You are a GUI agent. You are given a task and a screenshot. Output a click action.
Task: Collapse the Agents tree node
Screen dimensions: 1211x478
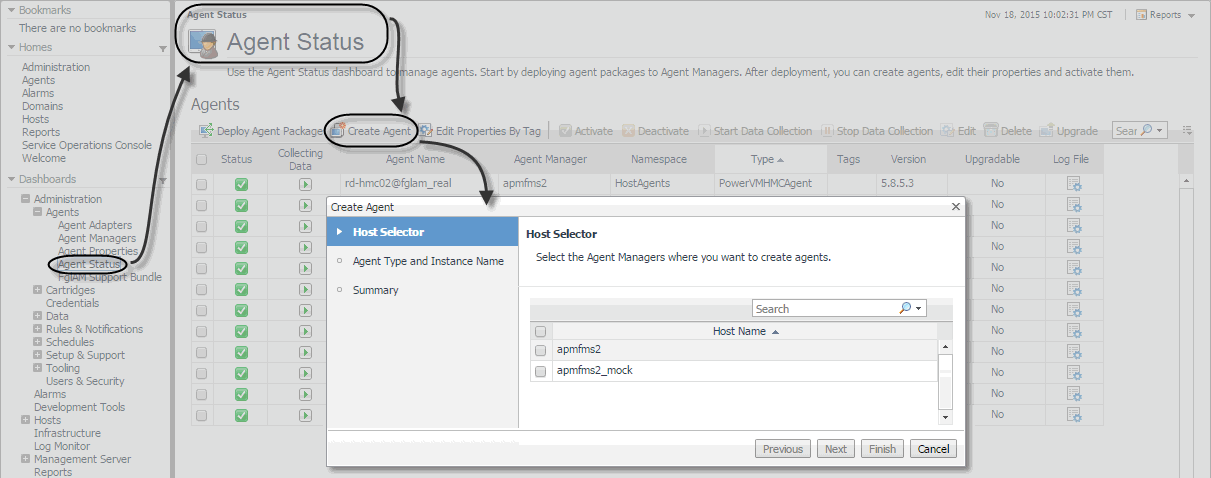37,212
